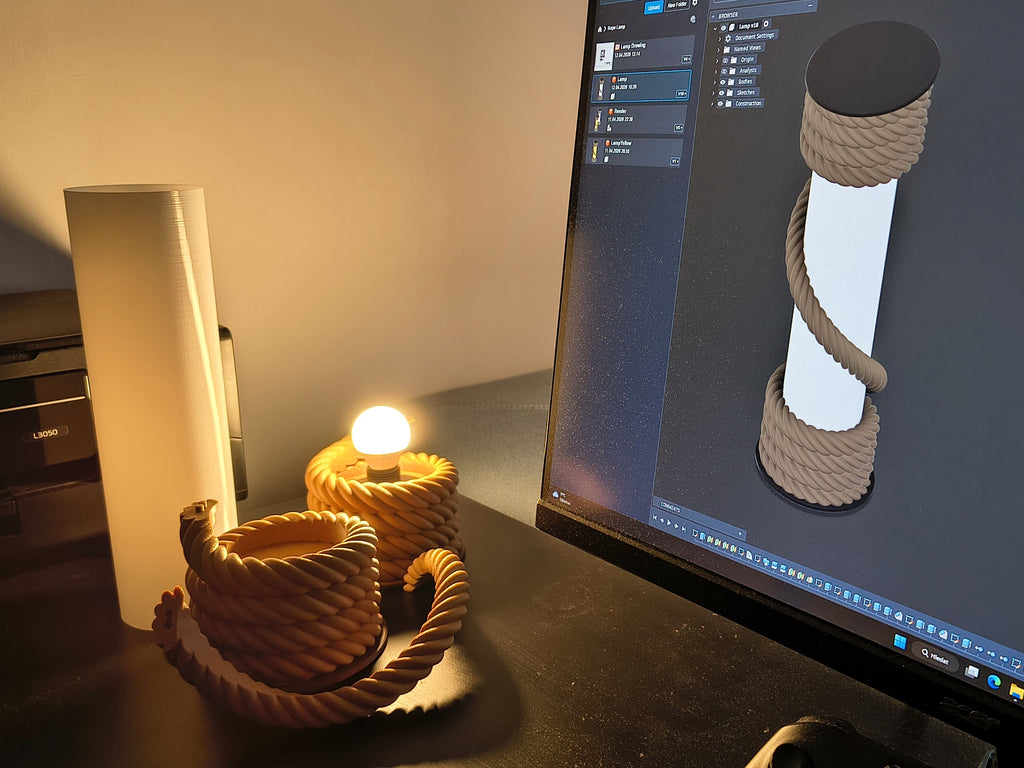Screen dimensions: 1024x768
Task: Collapse the BROWSER panel header arrow
Action: pyautogui.click(x=713, y=16)
